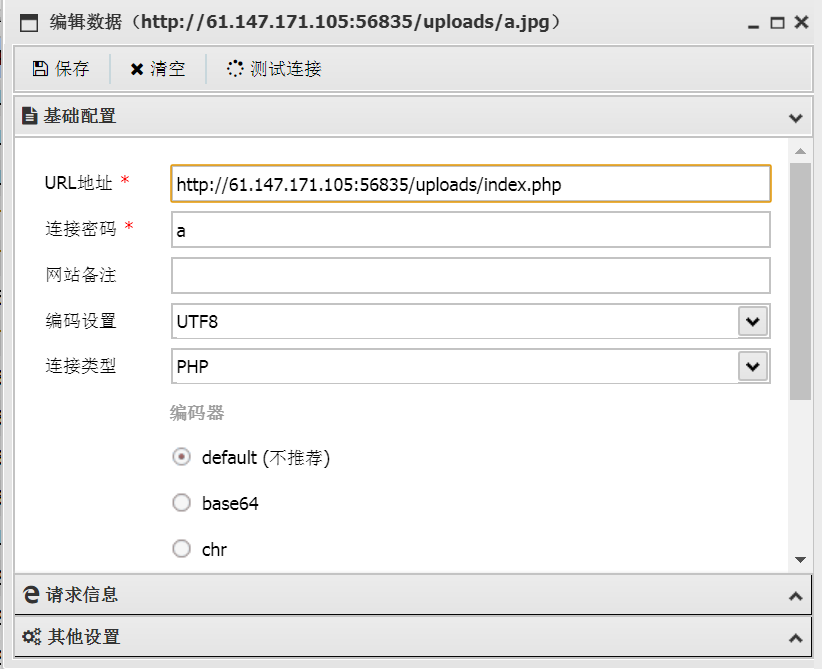Click the 测试连接 button label
The width and height of the screenshot is (822, 669).
point(286,69)
